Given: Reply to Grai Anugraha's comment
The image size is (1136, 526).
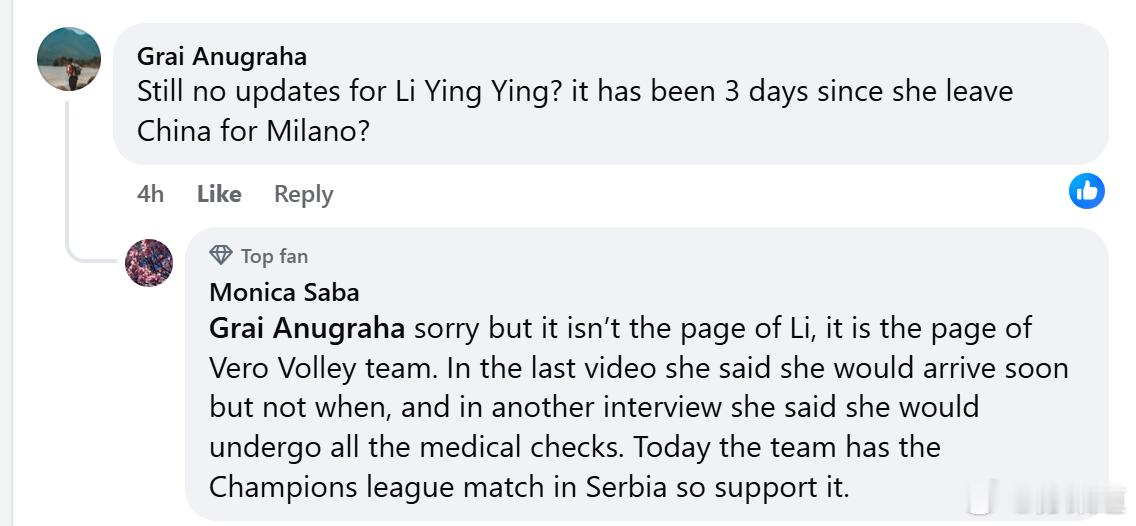Looking at the screenshot, I should tap(303, 194).
